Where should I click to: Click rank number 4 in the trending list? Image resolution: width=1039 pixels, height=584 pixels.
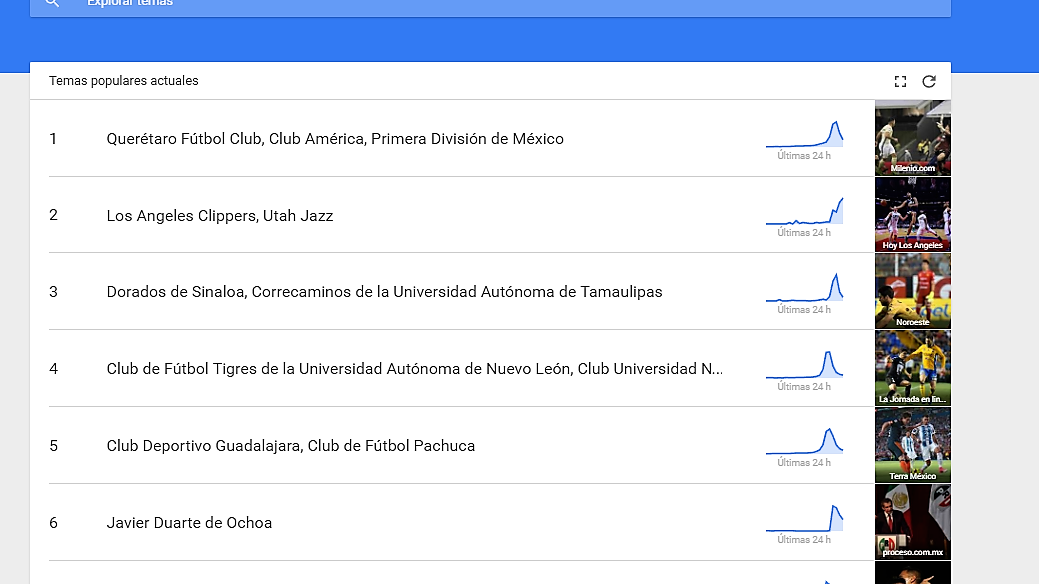pos(54,369)
